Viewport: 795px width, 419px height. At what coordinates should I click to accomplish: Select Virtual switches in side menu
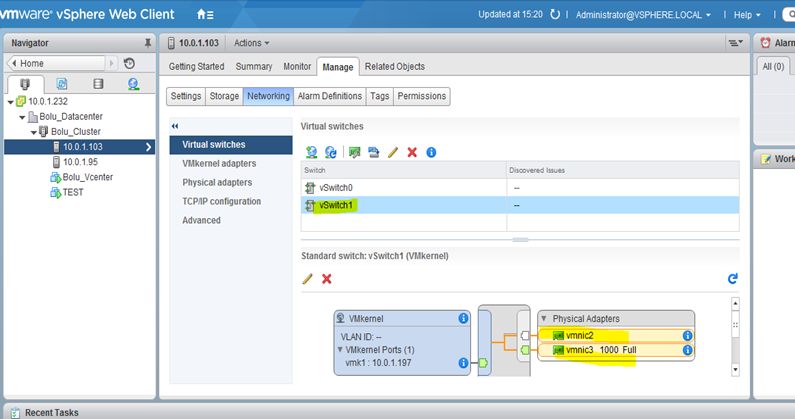pyautogui.click(x=231, y=145)
